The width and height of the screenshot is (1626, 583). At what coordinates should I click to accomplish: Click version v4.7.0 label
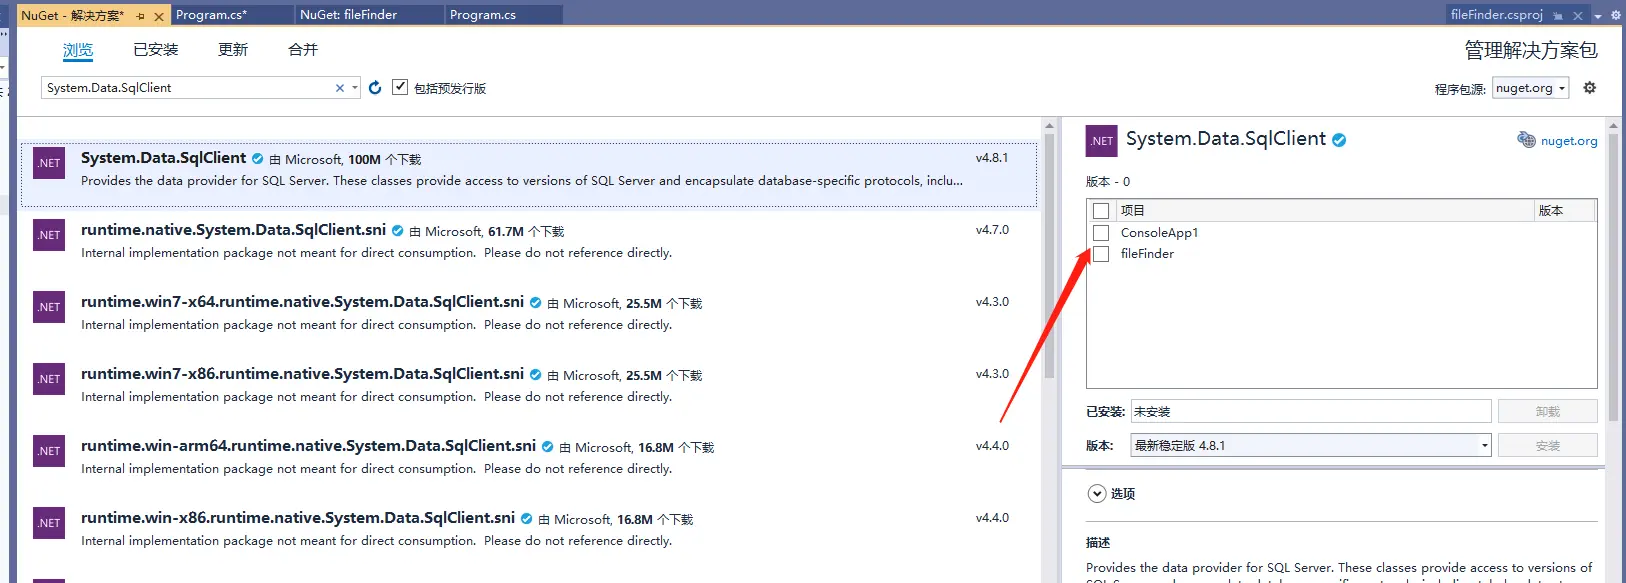tap(992, 230)
